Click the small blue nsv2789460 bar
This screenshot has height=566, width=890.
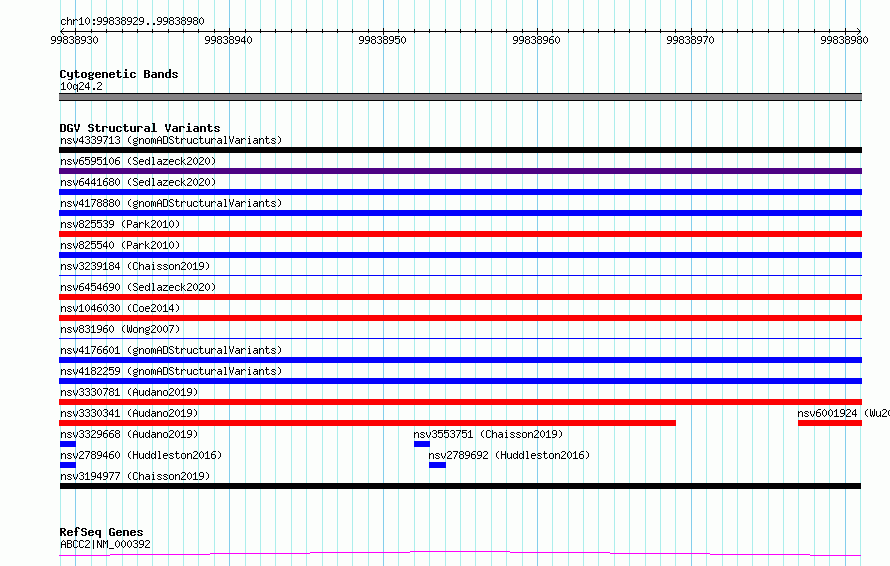click(68, 465)
